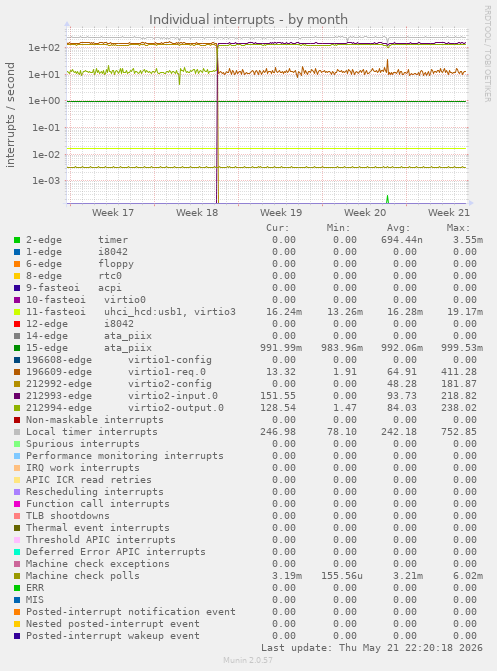The width and height of the screenshot is (497, 671).
Task: Select the Rescheduling interrupts legend label
Action: [x=95, y=492]
